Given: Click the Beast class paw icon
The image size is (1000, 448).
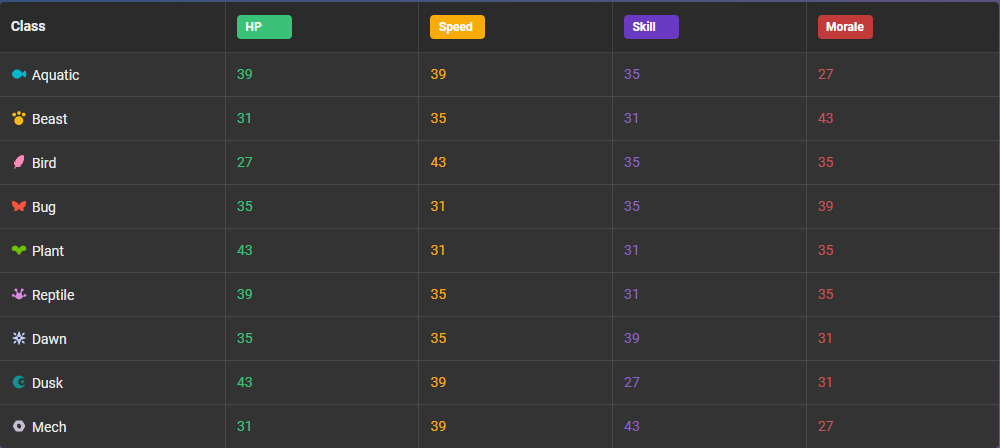Looking at the screenshot, I should click(18, 119).
